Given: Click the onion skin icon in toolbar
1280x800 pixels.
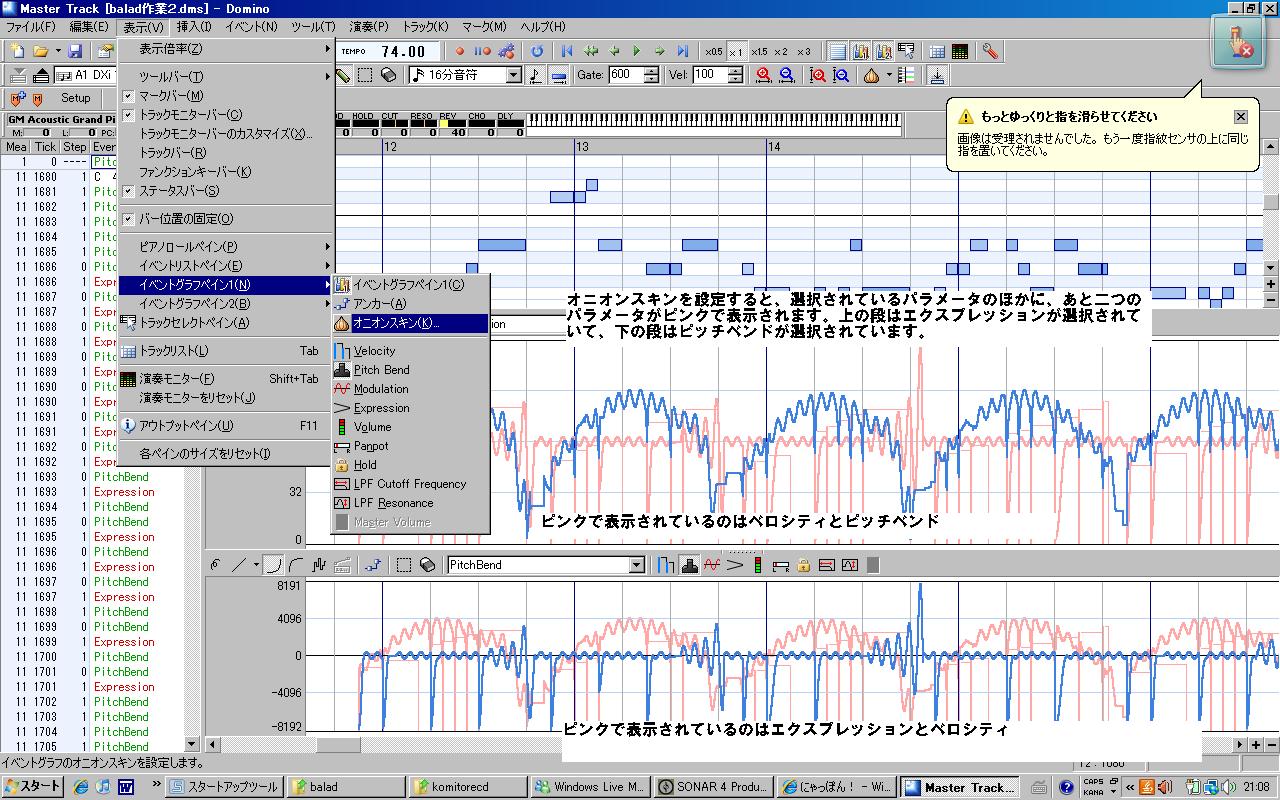Looking at the screenshot, I should pos(872,75).
